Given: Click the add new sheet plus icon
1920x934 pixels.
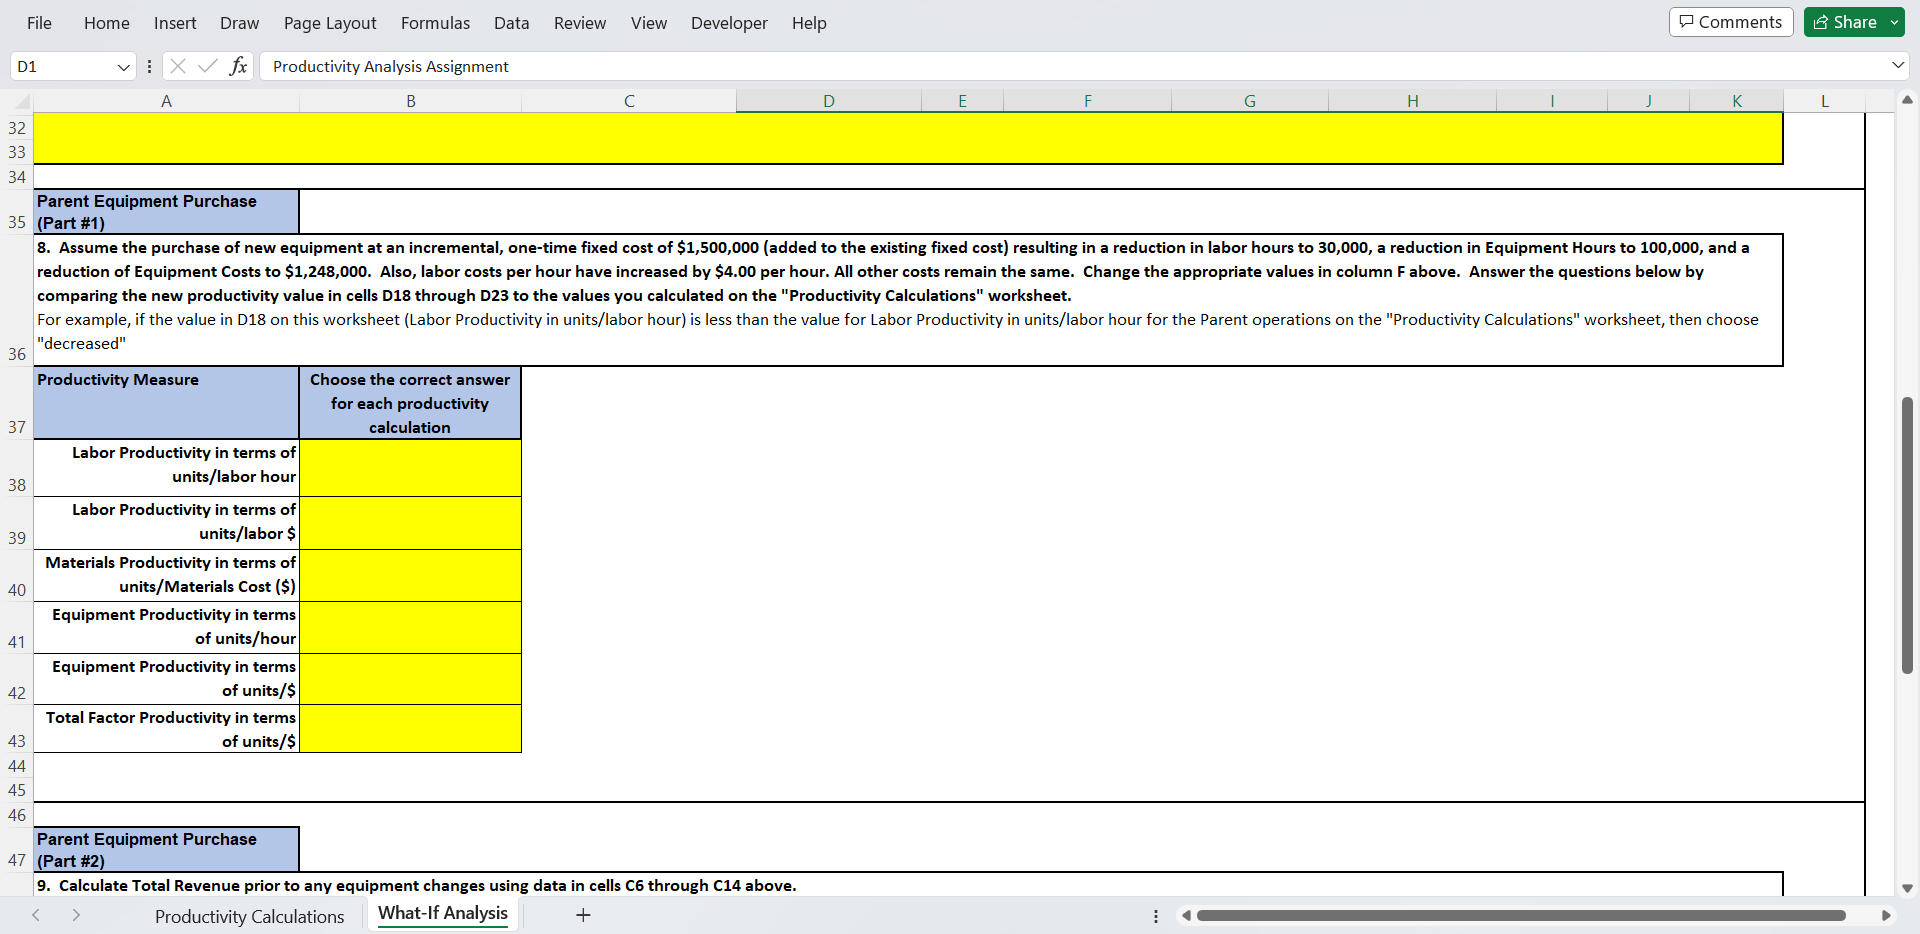Looking at the screenshot, I should click(x=583, y=914).
